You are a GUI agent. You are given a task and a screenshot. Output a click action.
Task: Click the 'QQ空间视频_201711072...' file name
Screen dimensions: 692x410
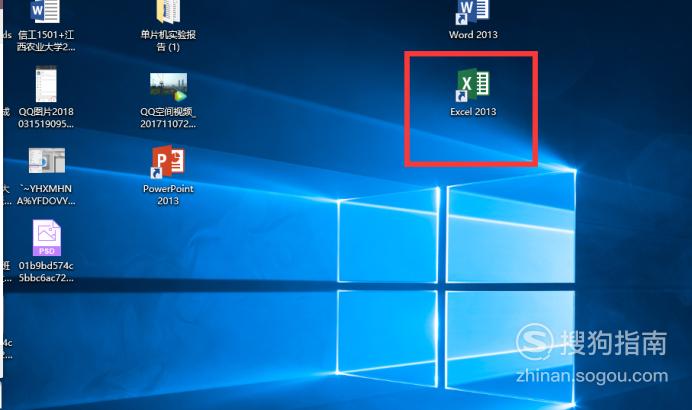(168, 118)
